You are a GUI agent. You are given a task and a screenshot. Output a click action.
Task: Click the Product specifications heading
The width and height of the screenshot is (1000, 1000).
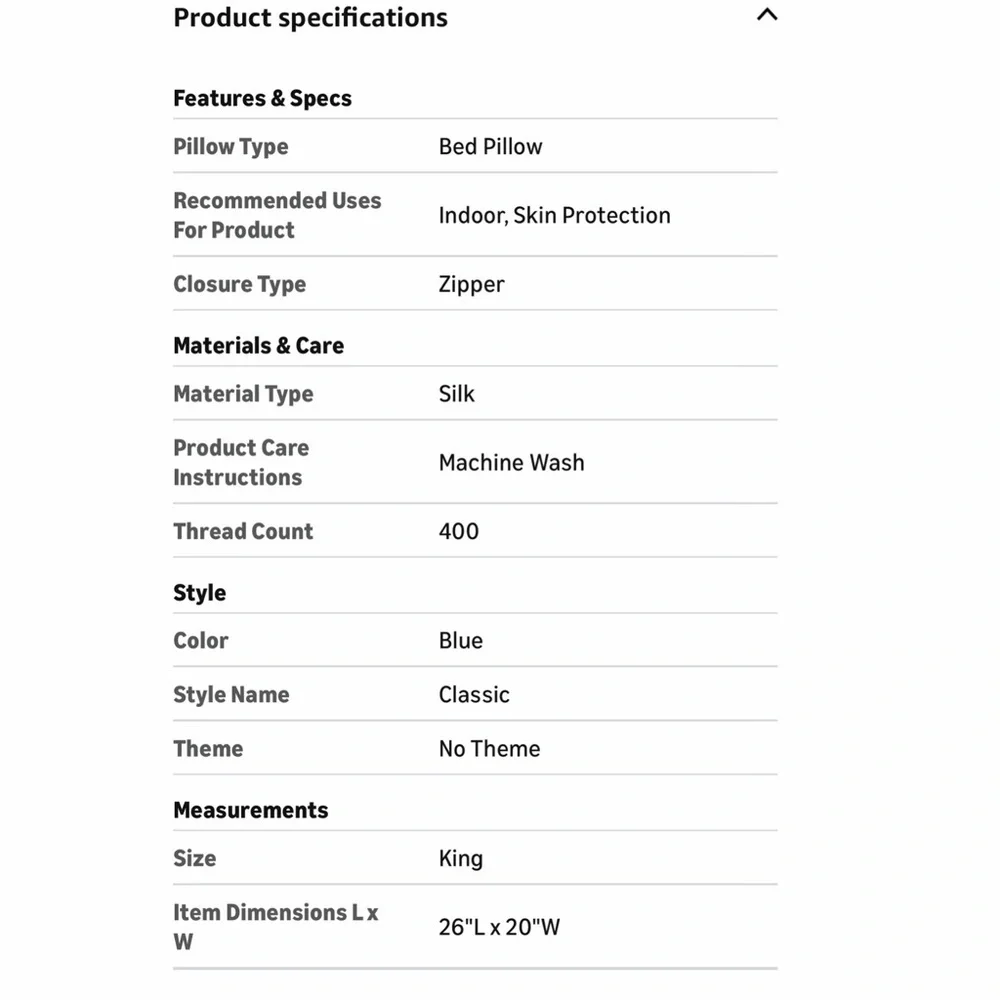click(311, 18)
